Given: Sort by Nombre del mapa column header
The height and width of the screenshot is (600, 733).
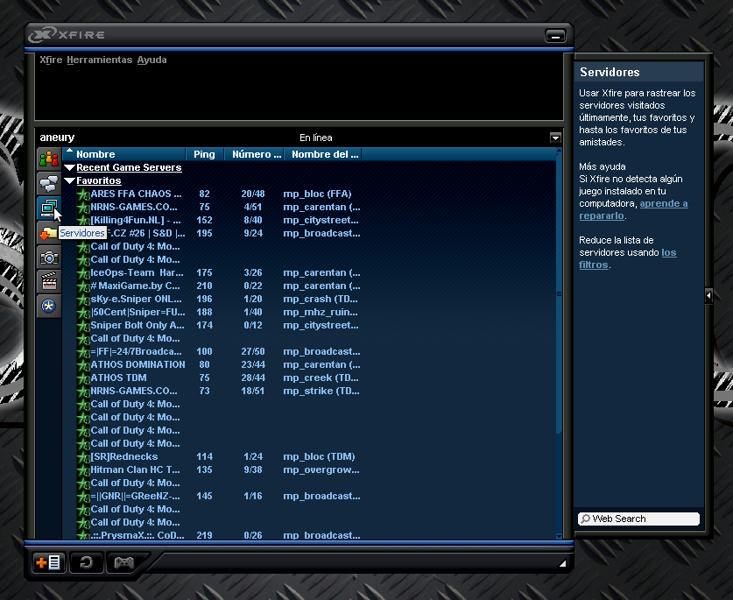Looking at the screenshot, I should (x=324, y=154).
